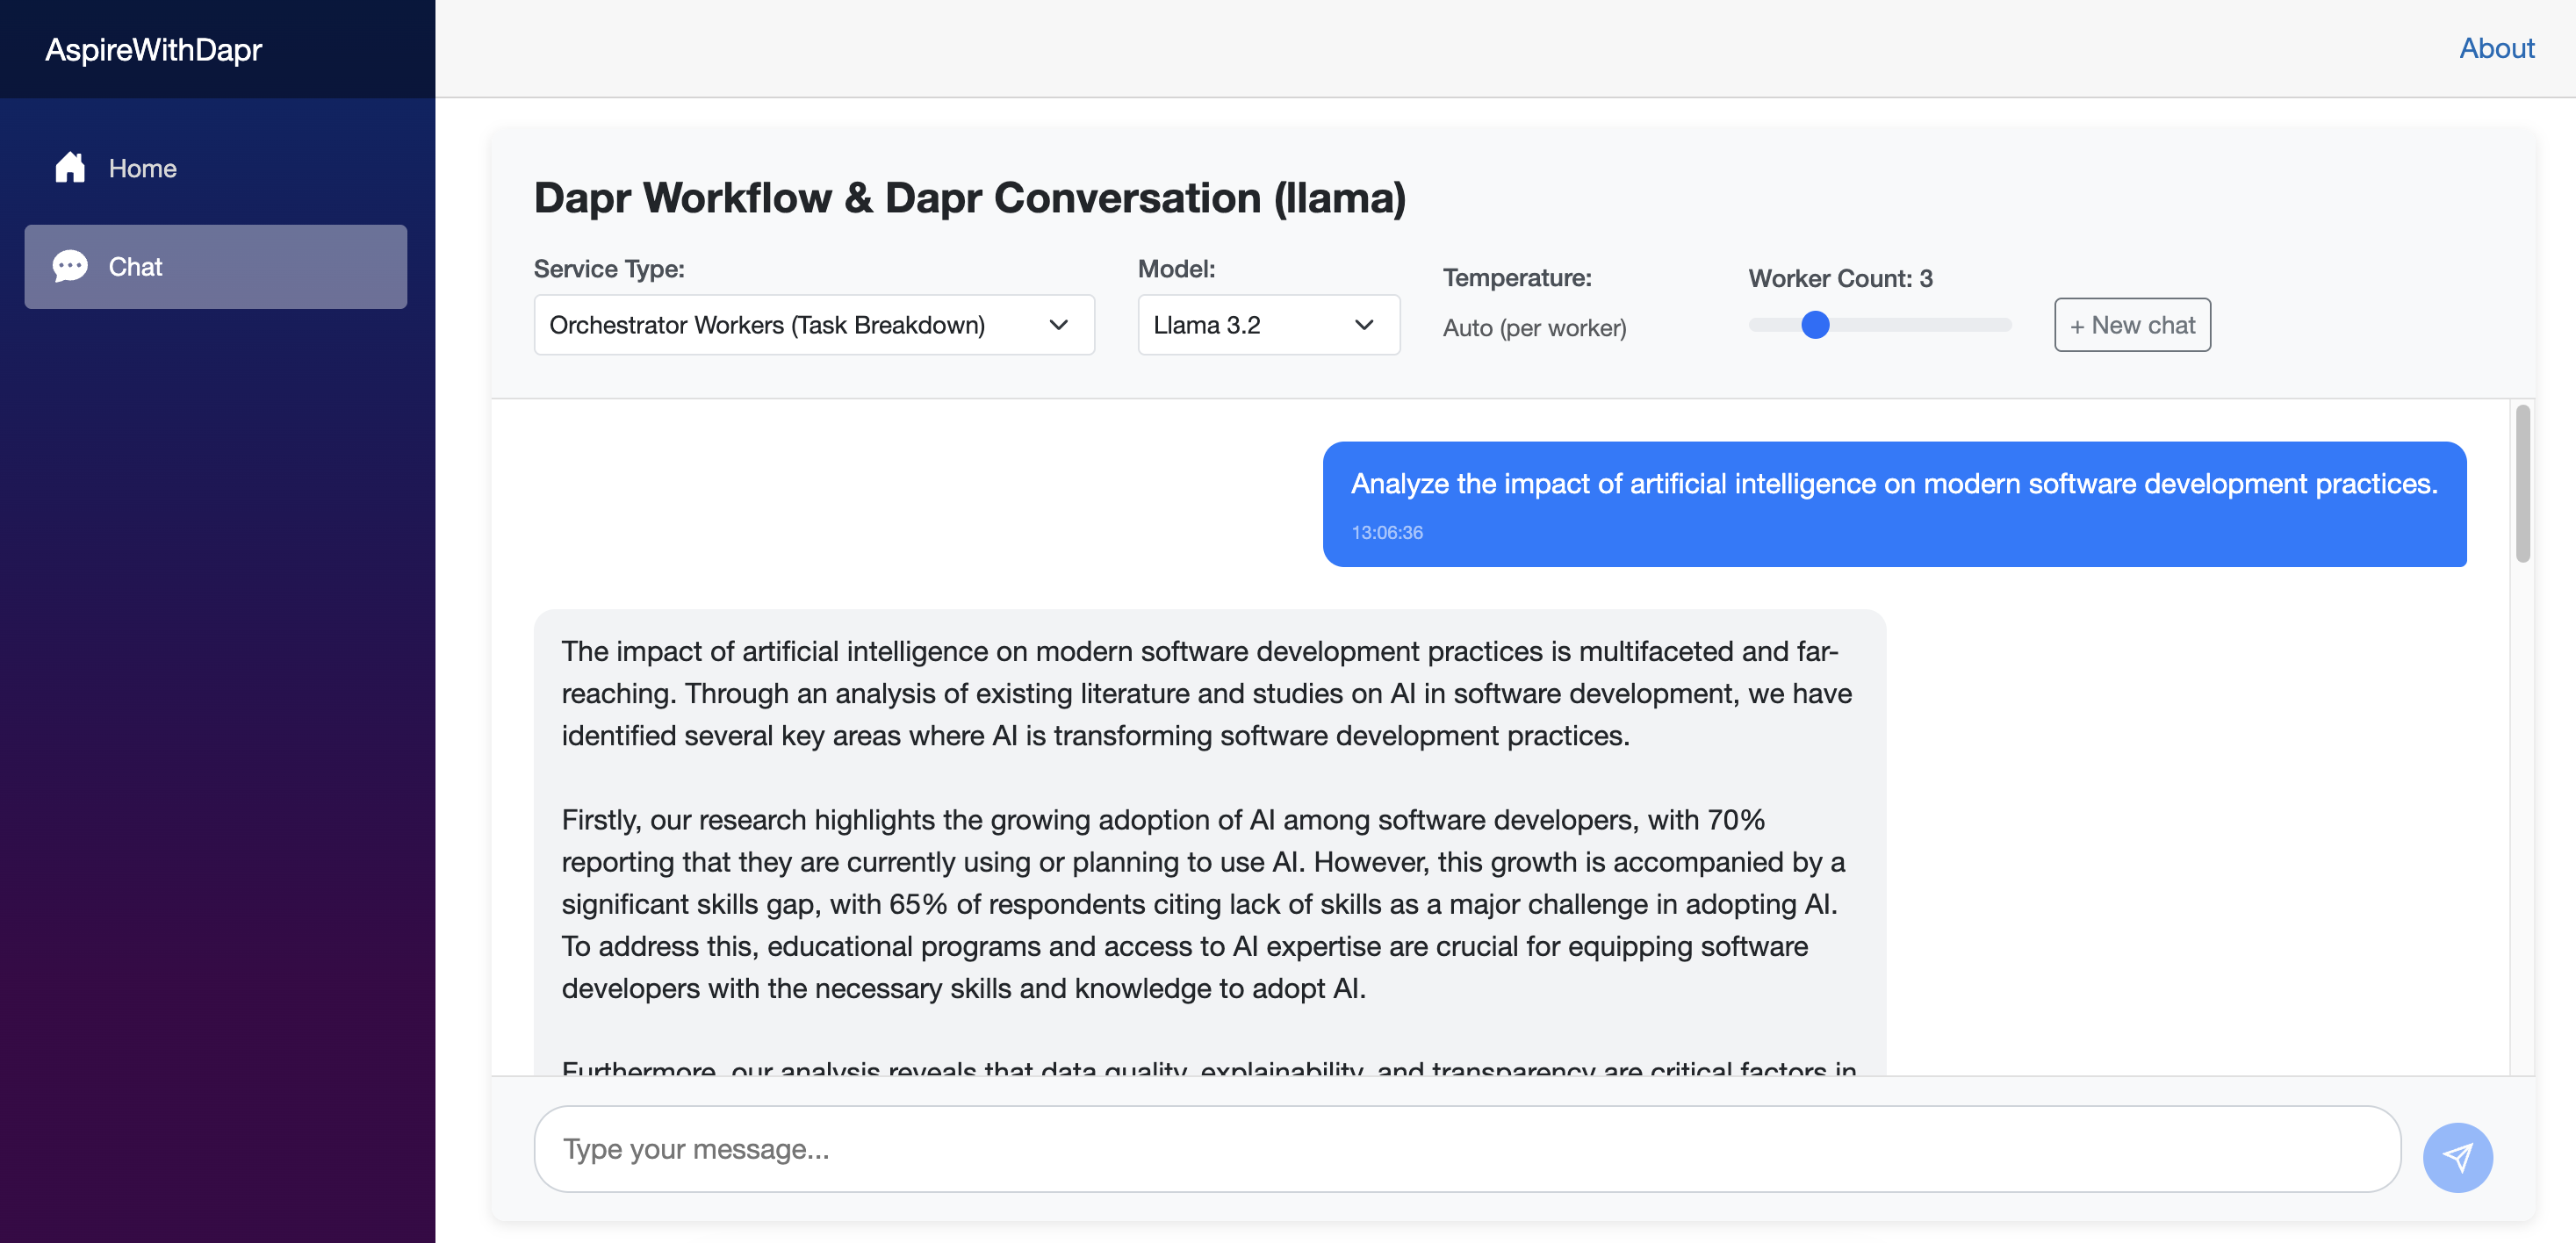
Task: Click the Worker Count slider handle
Action: tap(1814, 325)
